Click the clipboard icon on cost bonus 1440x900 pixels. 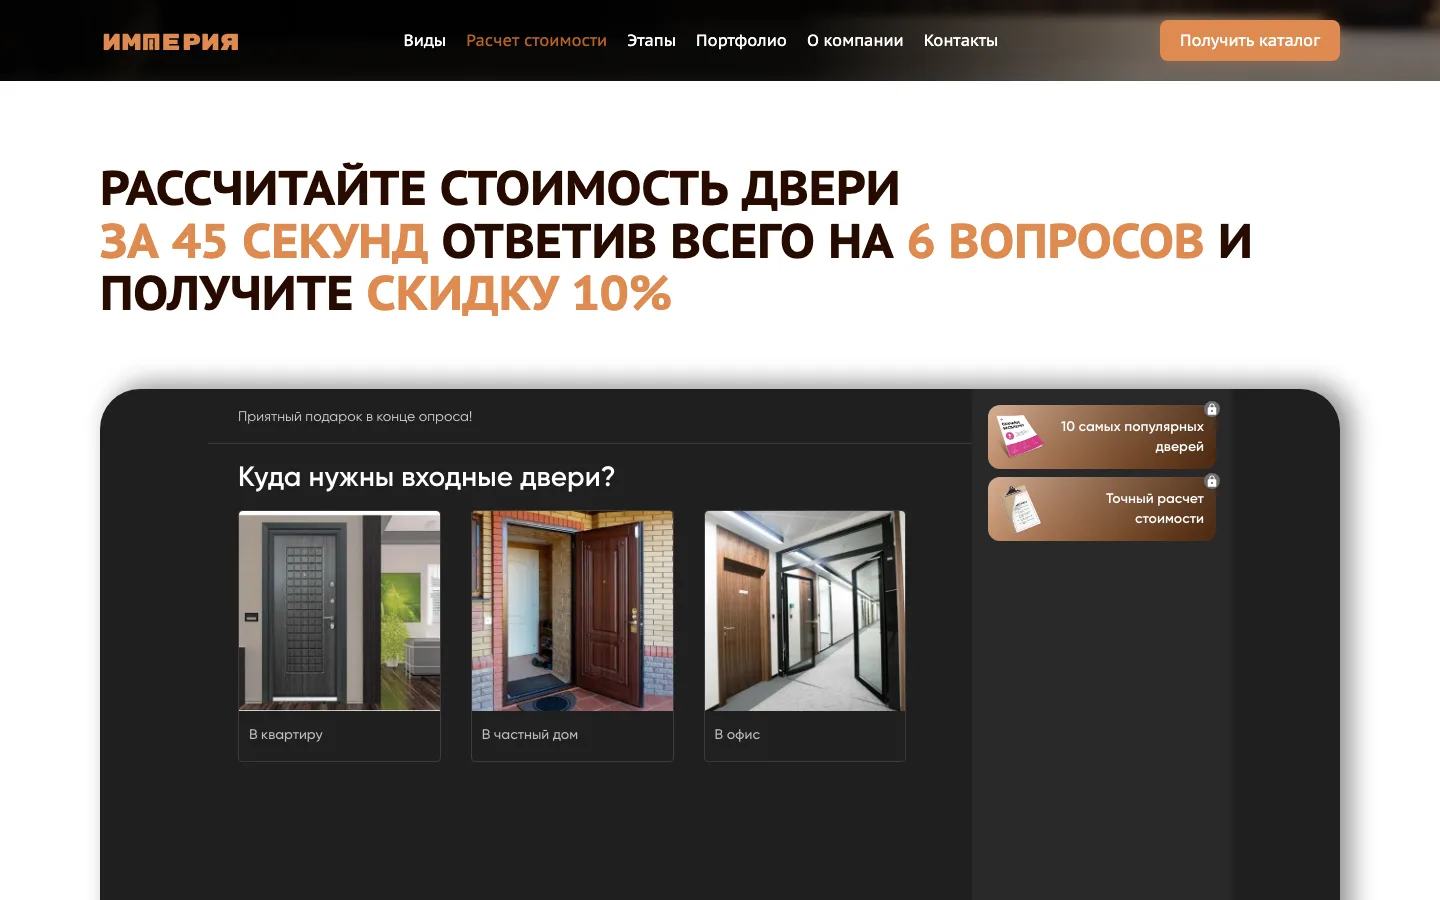pyautogui.click(x=1020, y=509)
